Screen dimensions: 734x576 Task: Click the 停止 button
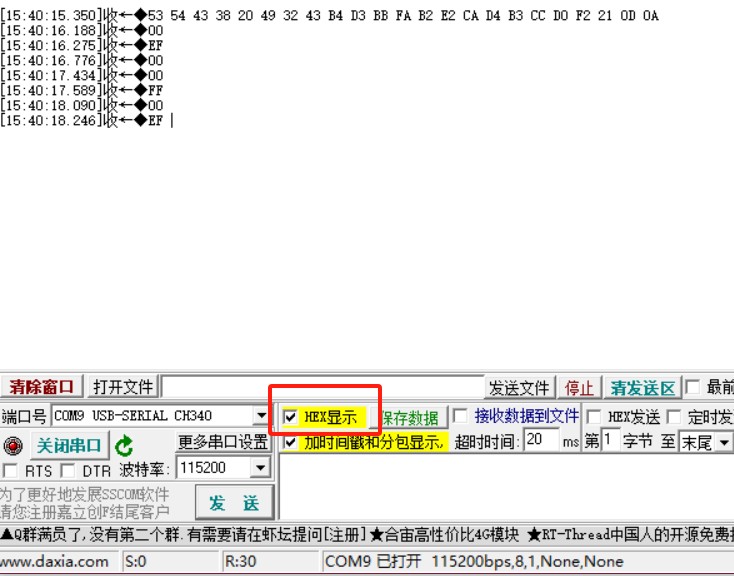579,388
